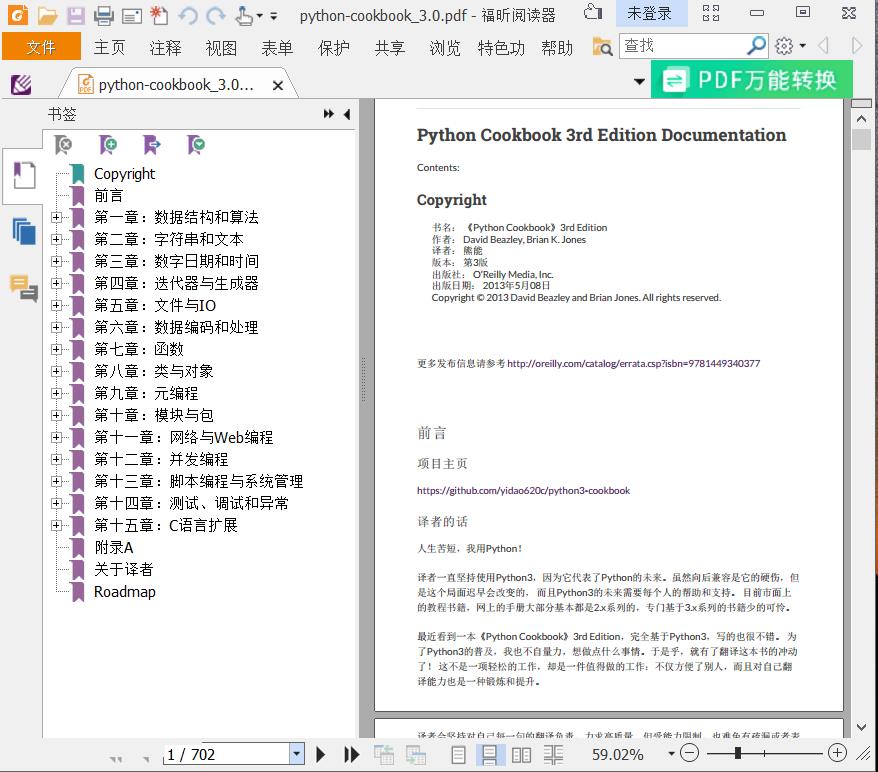Expand 第一章：数据结构和算法 bookmark
Viewport: 878px width, 772px height.
[x=57, y=217]
